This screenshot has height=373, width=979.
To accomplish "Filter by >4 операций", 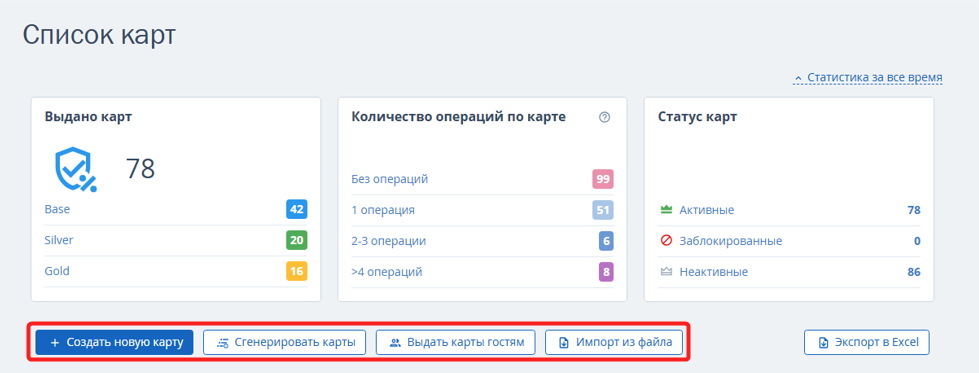I will [x=387, y=272].
